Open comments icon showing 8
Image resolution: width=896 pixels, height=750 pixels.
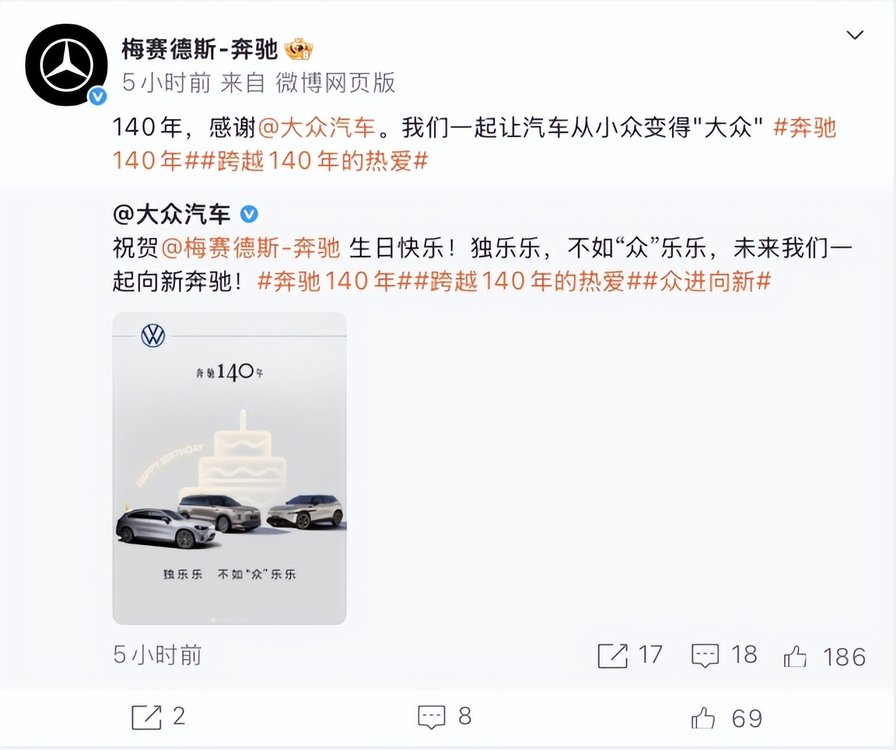click(x=431, y=717)
